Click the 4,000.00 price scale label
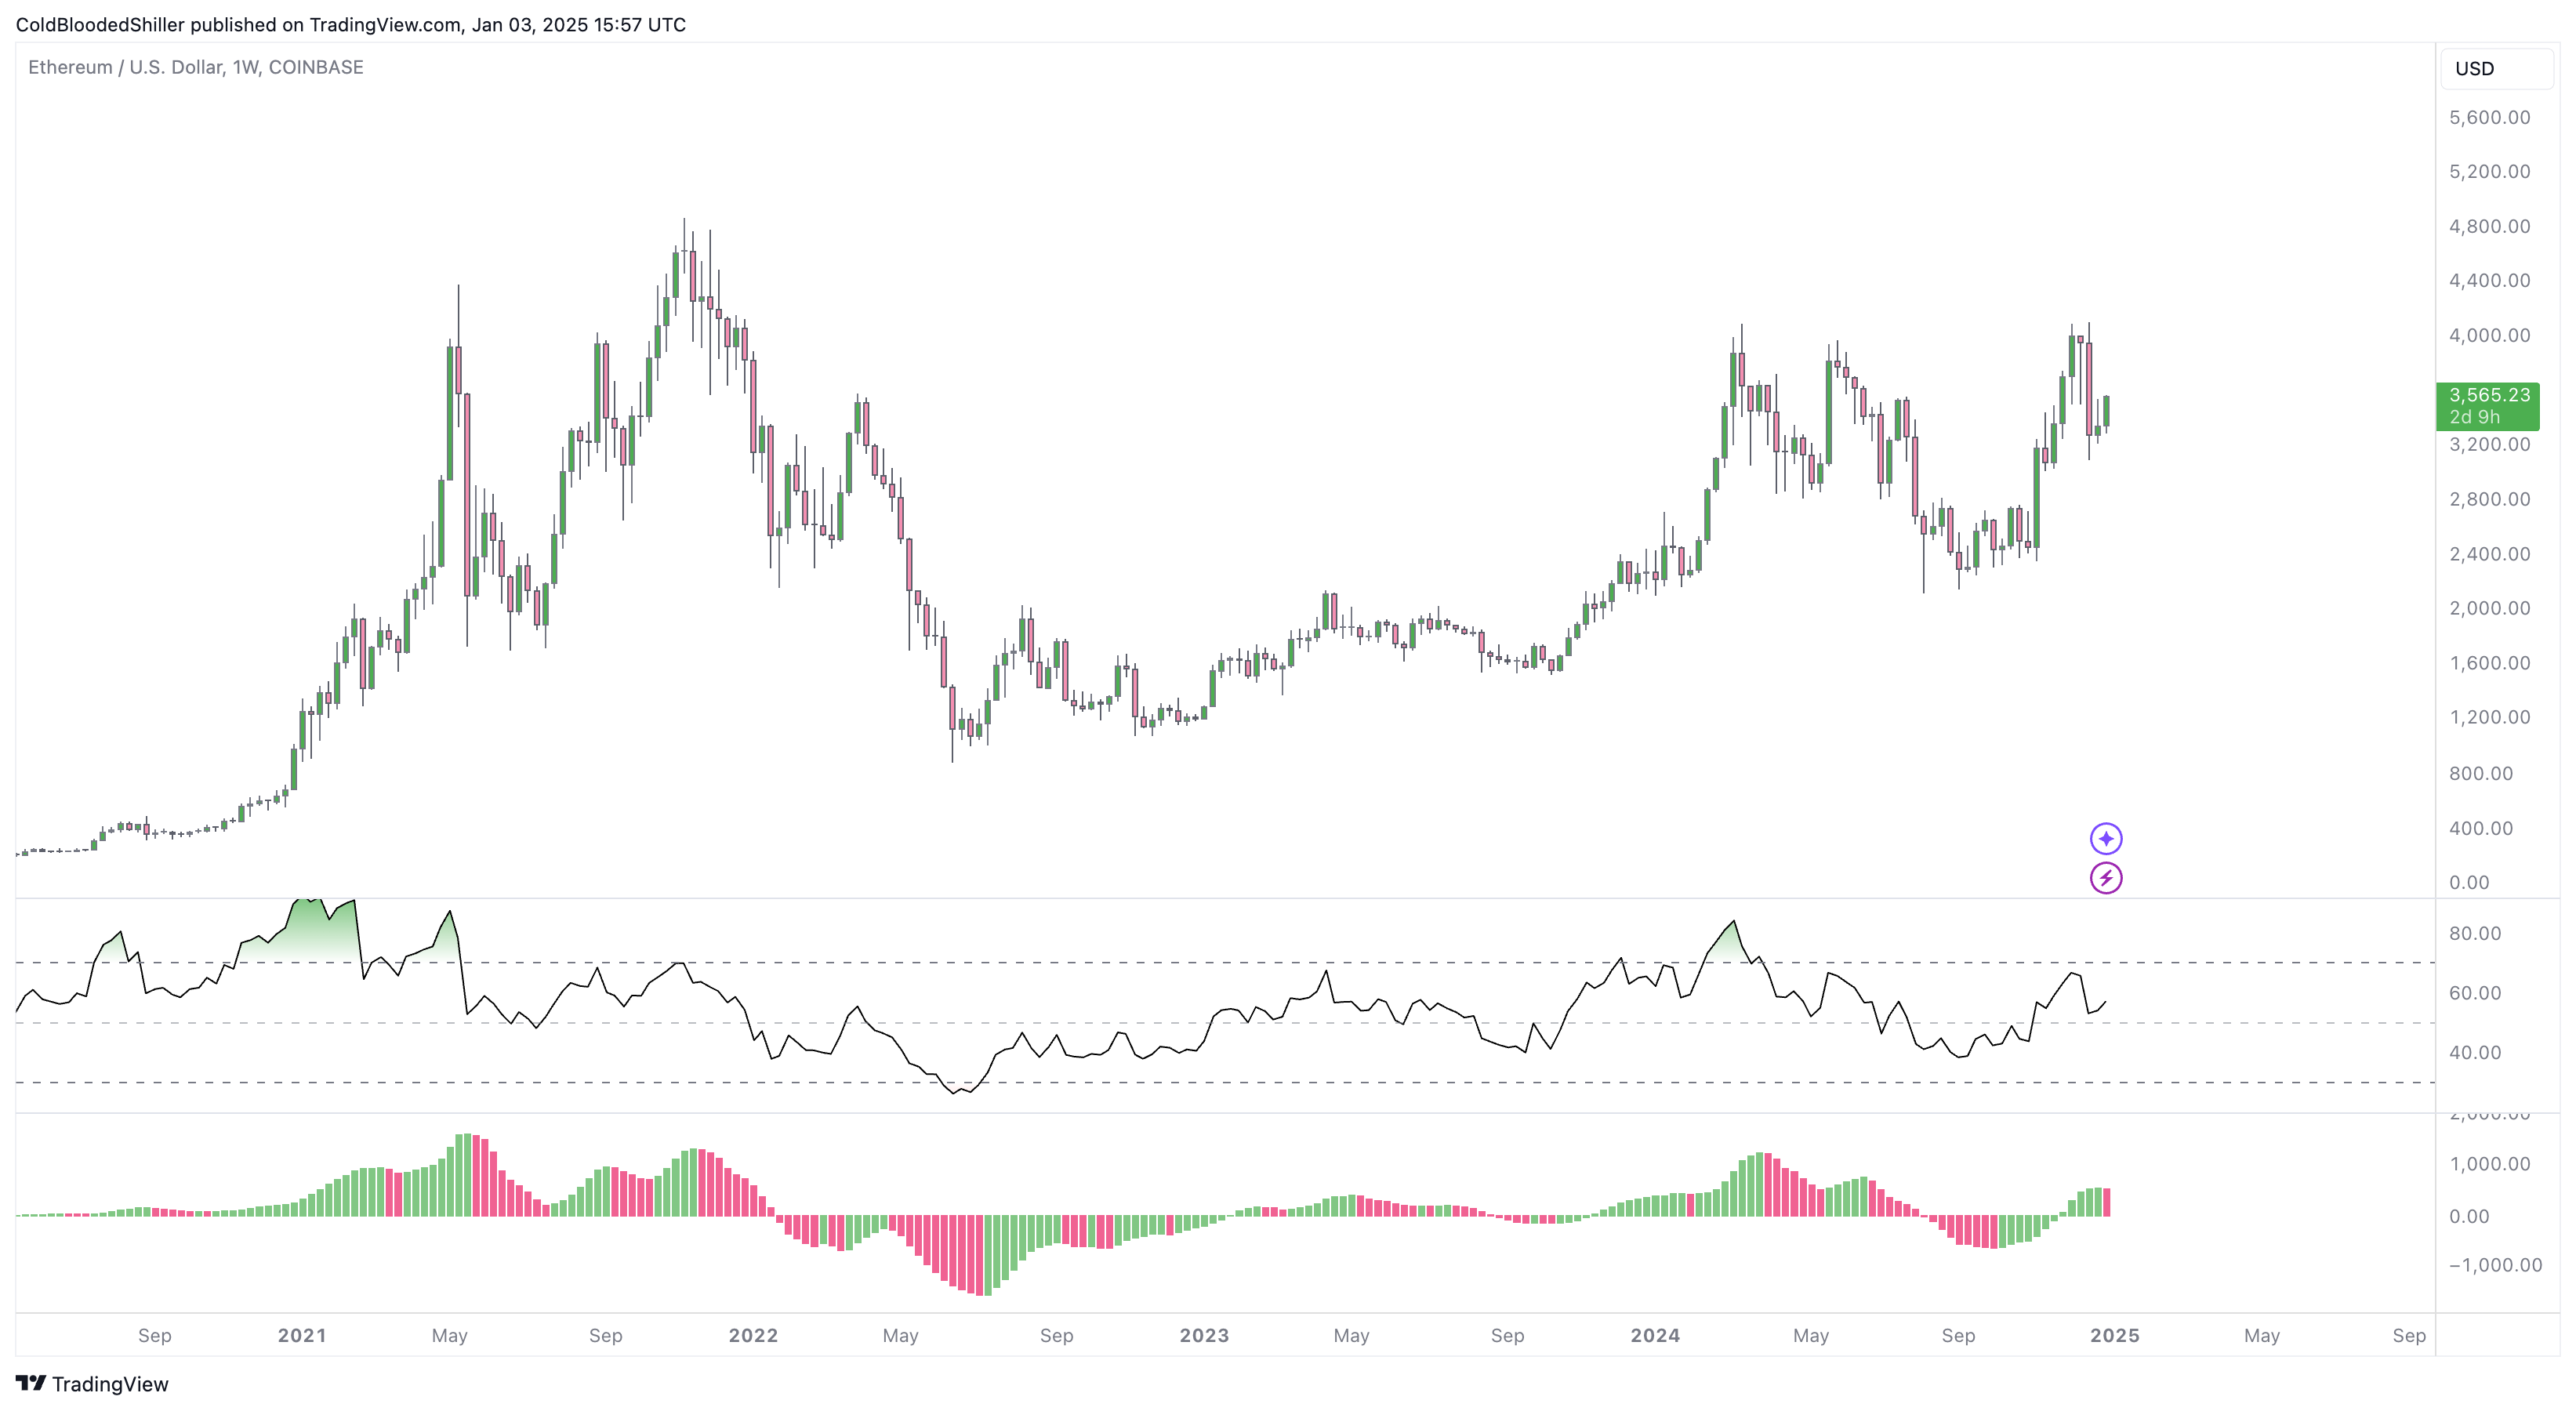This screenshot has width=2576, height=1411. click(2490, 335)
